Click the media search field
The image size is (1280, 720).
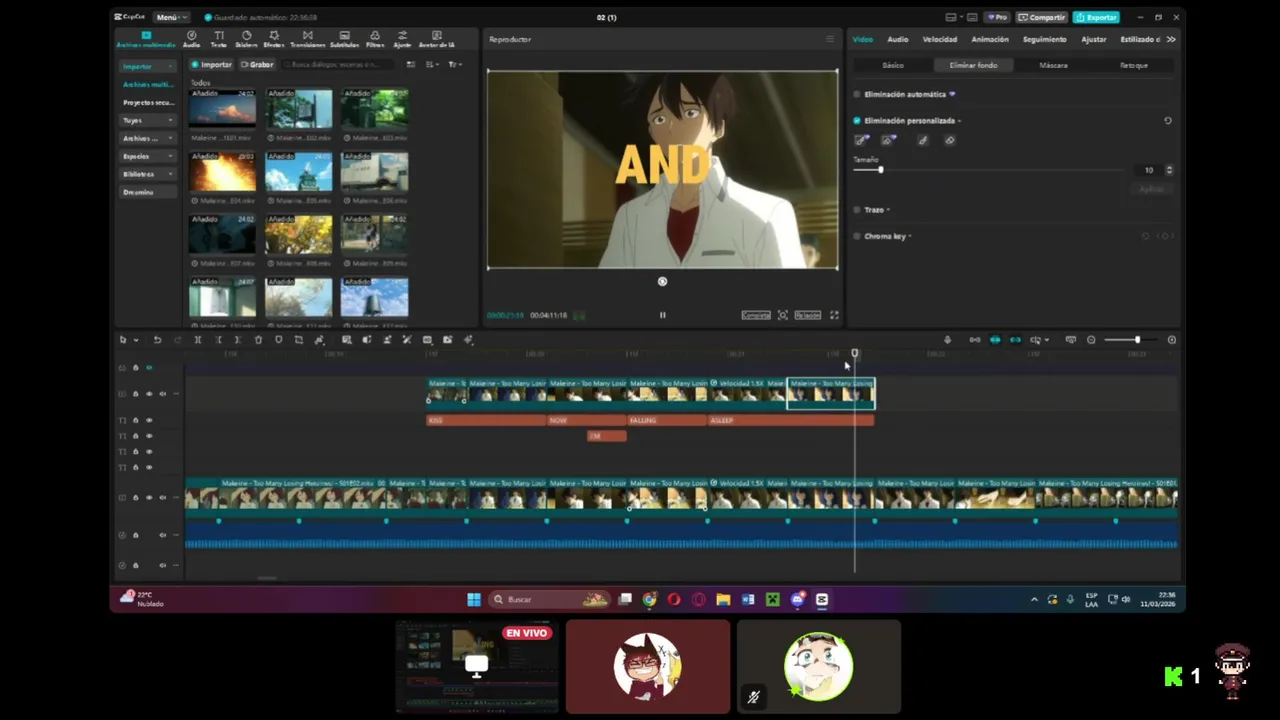click(340, 64)
